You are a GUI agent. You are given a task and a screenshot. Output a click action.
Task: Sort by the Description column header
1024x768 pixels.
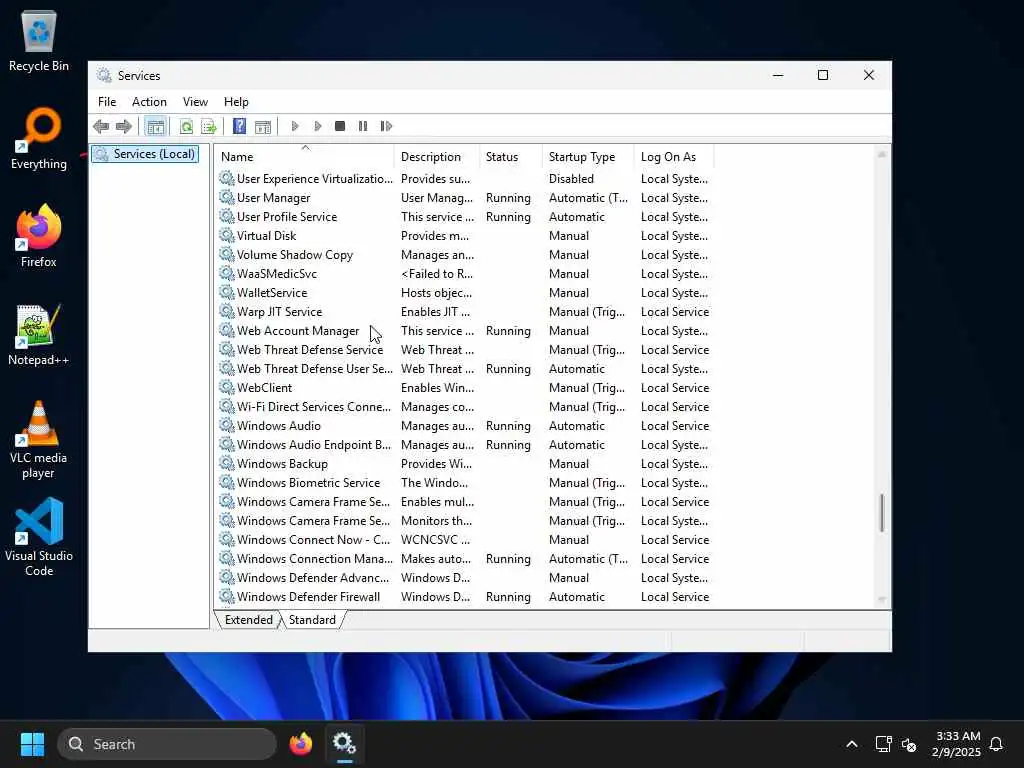[x=436, y=157]
